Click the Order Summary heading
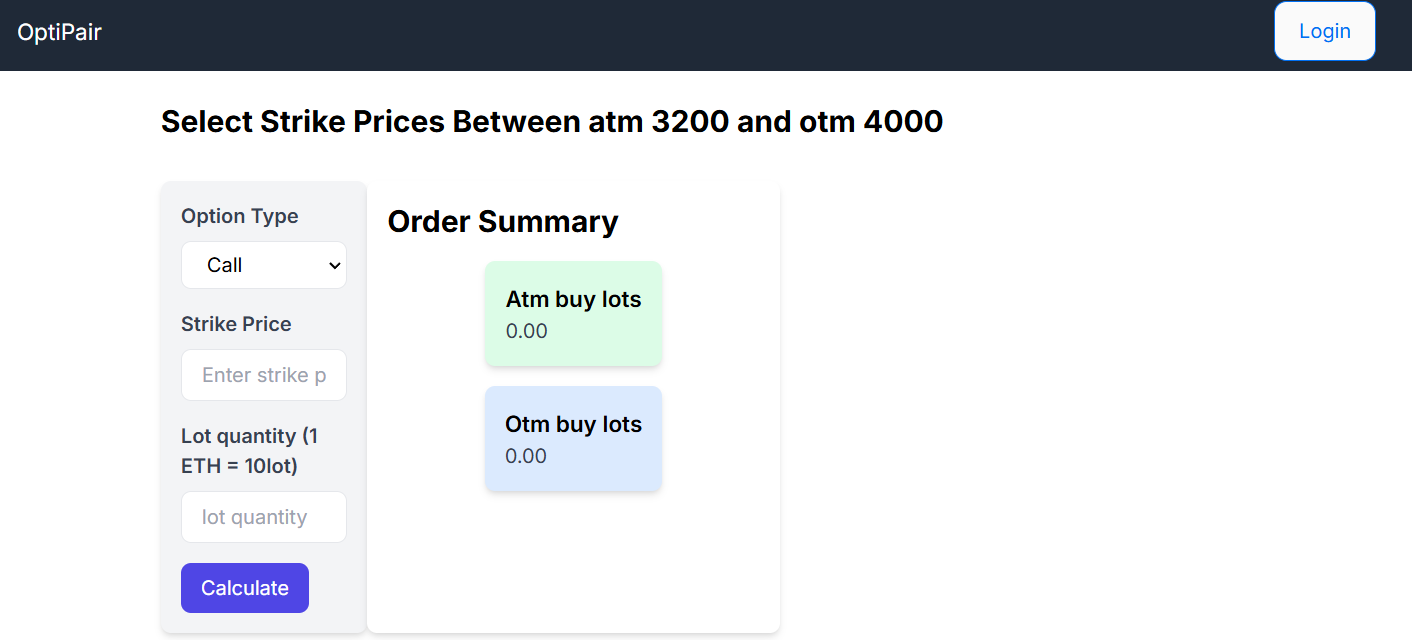The width and height of the screenshot is (1412, 640). click(x=503, y=221)
